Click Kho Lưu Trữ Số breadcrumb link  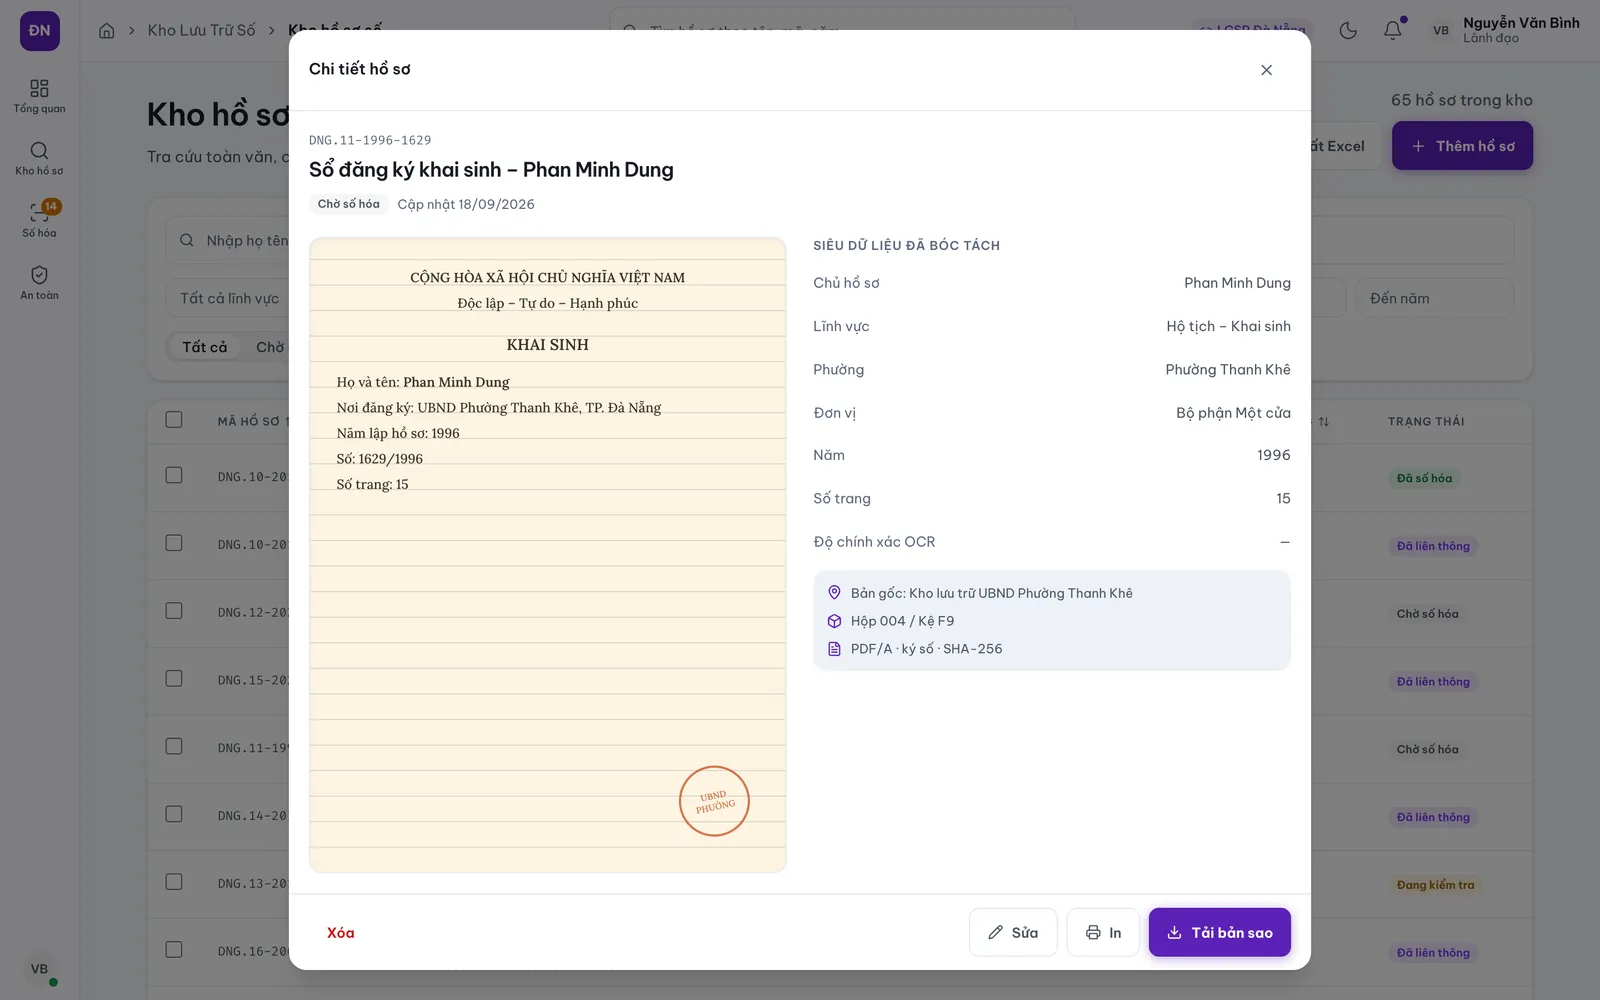(x=202, y=30)
